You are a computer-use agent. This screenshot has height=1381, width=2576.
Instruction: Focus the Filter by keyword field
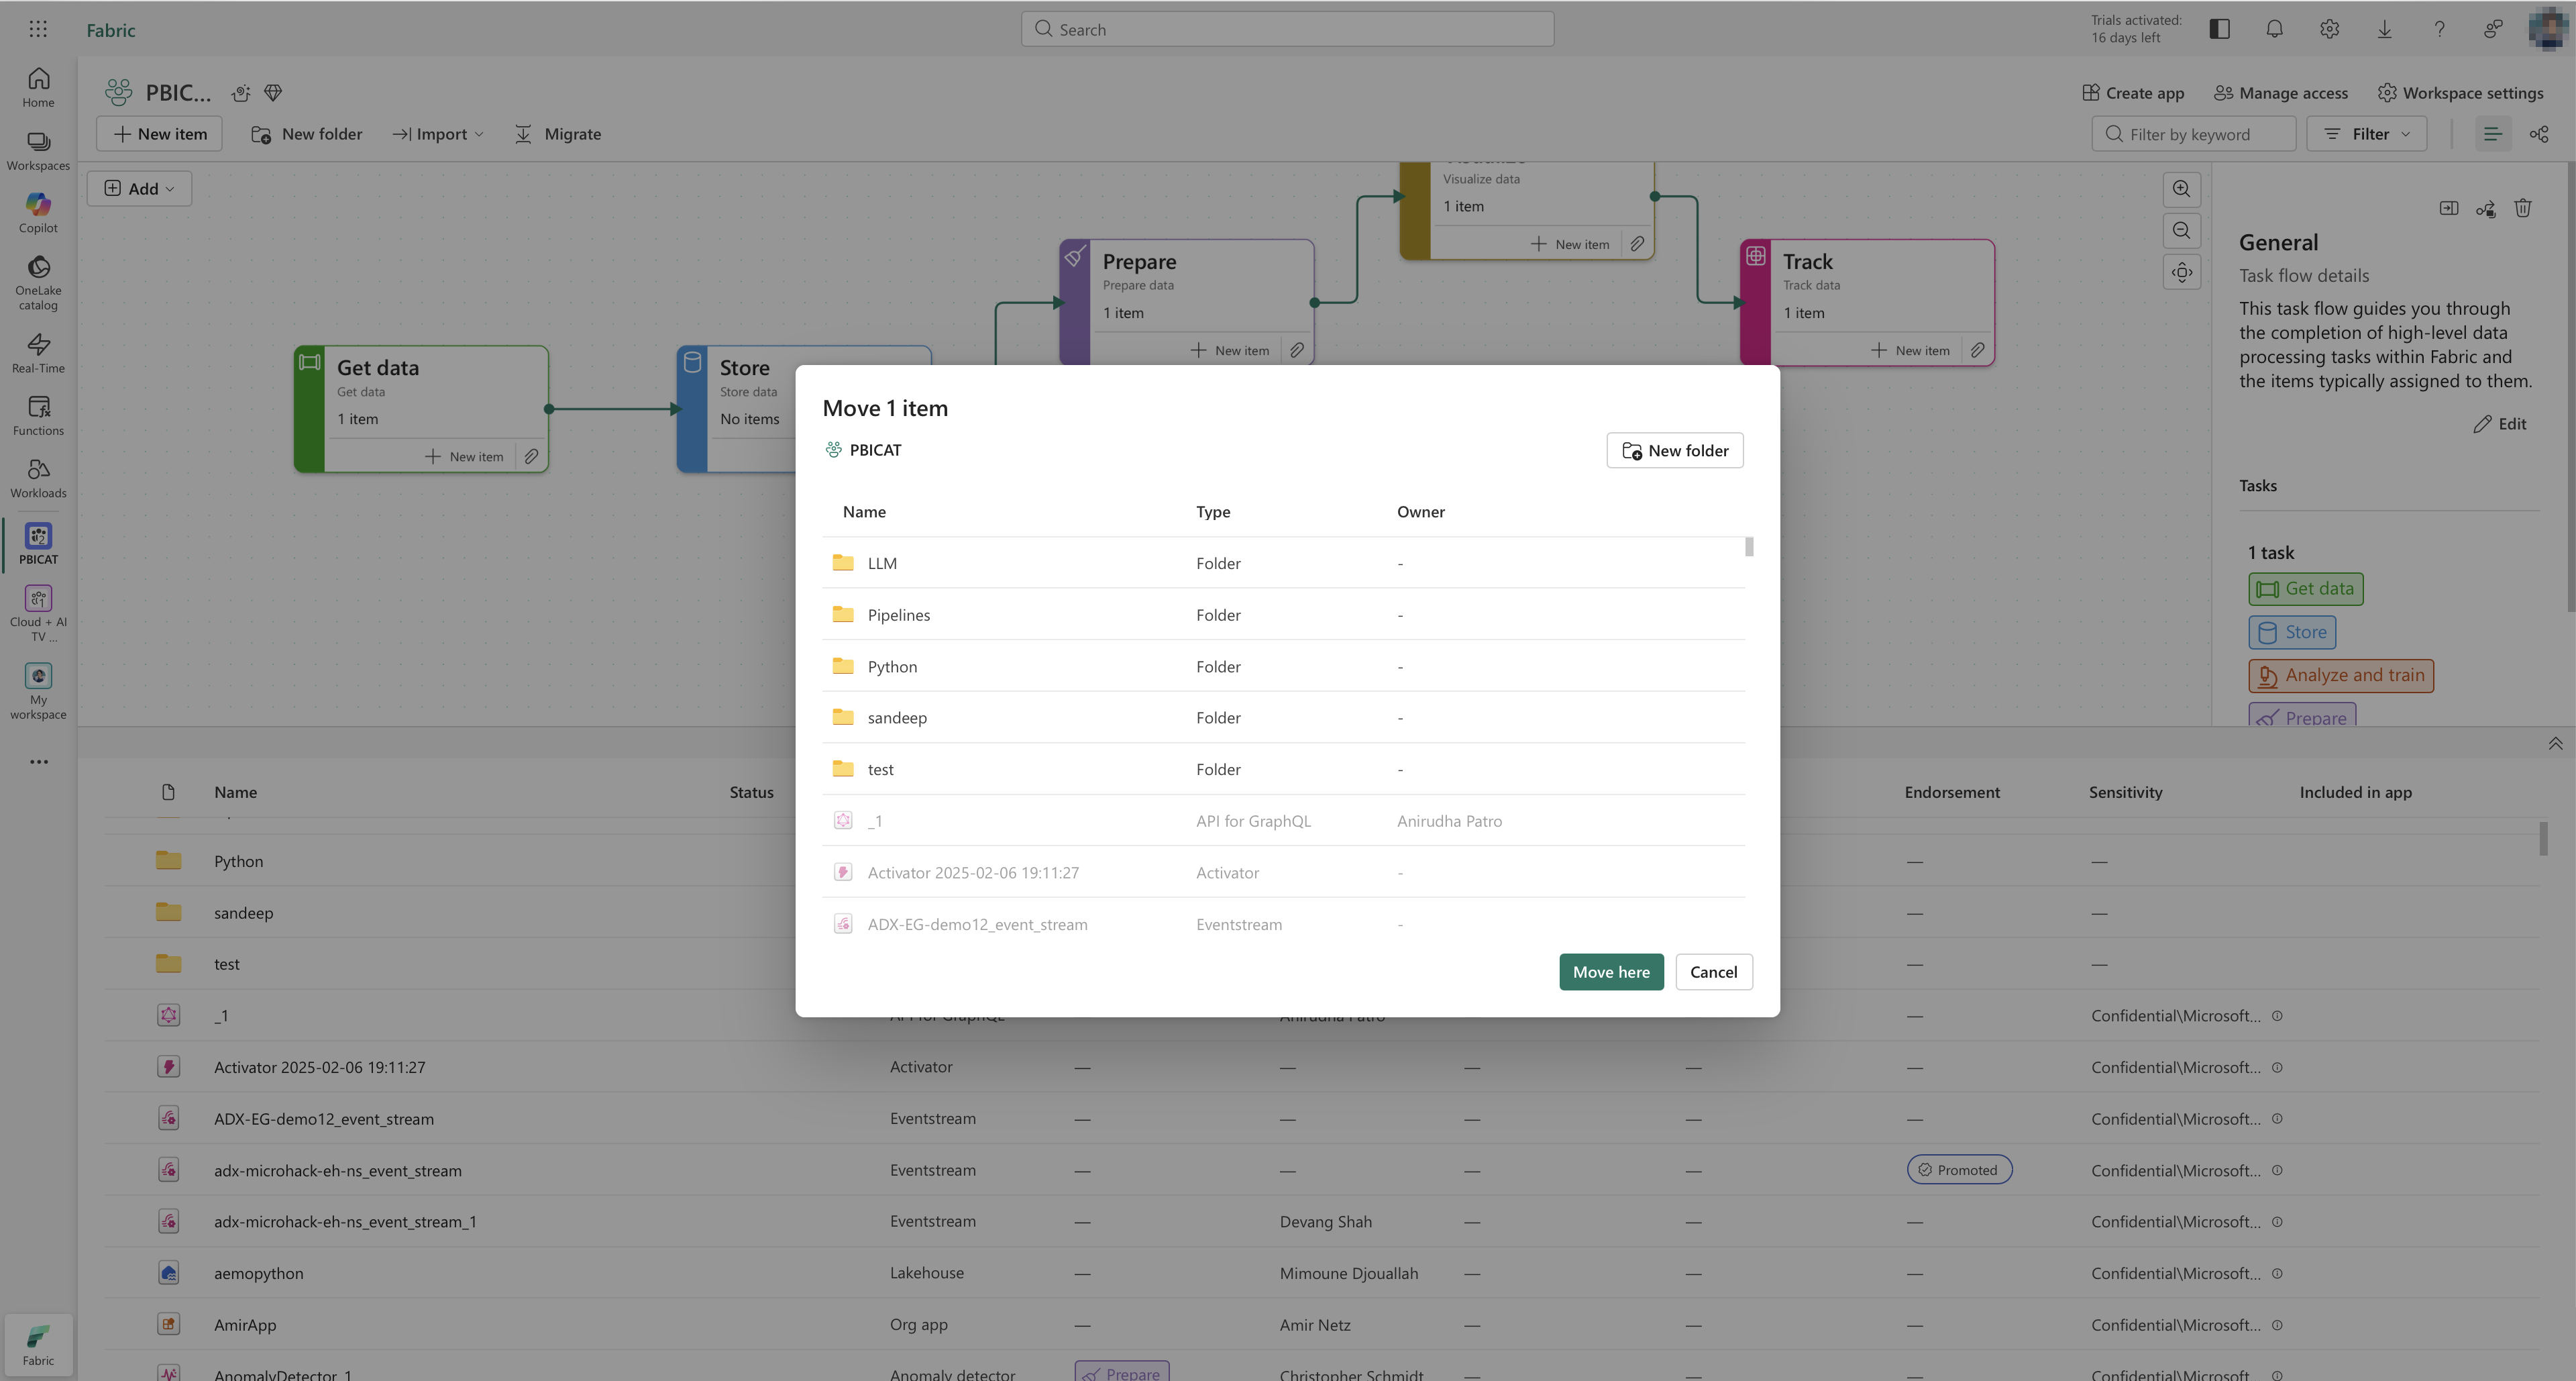2193,134
